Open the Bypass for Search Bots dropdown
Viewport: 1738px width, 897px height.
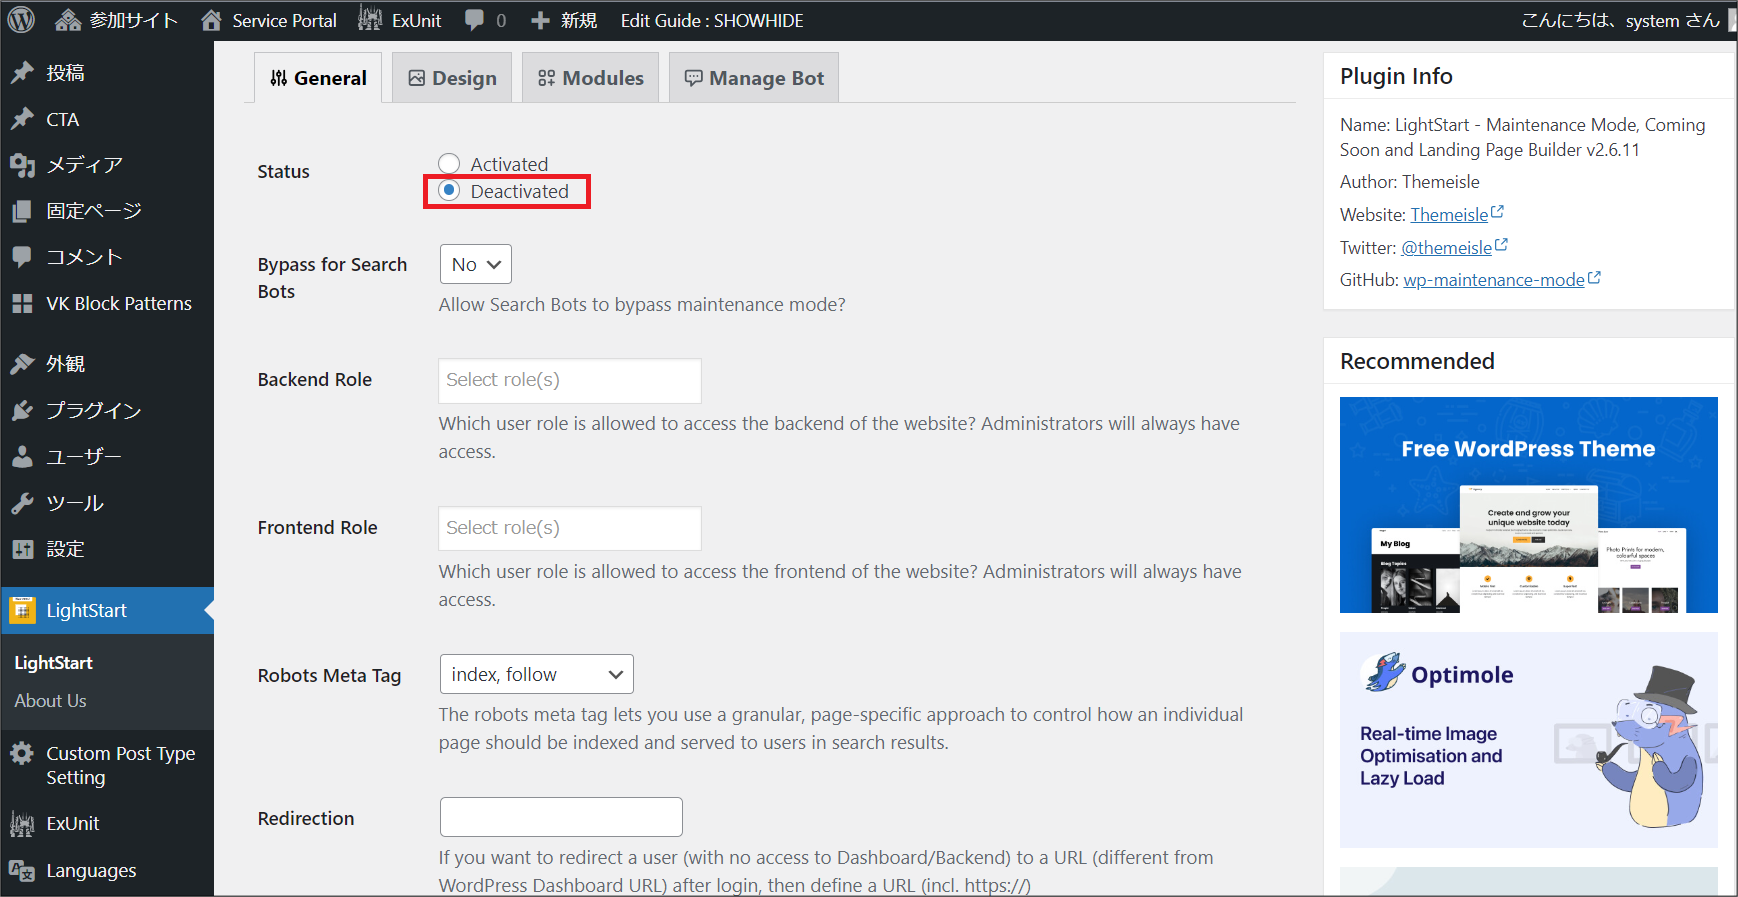click(x=476, y=264)
